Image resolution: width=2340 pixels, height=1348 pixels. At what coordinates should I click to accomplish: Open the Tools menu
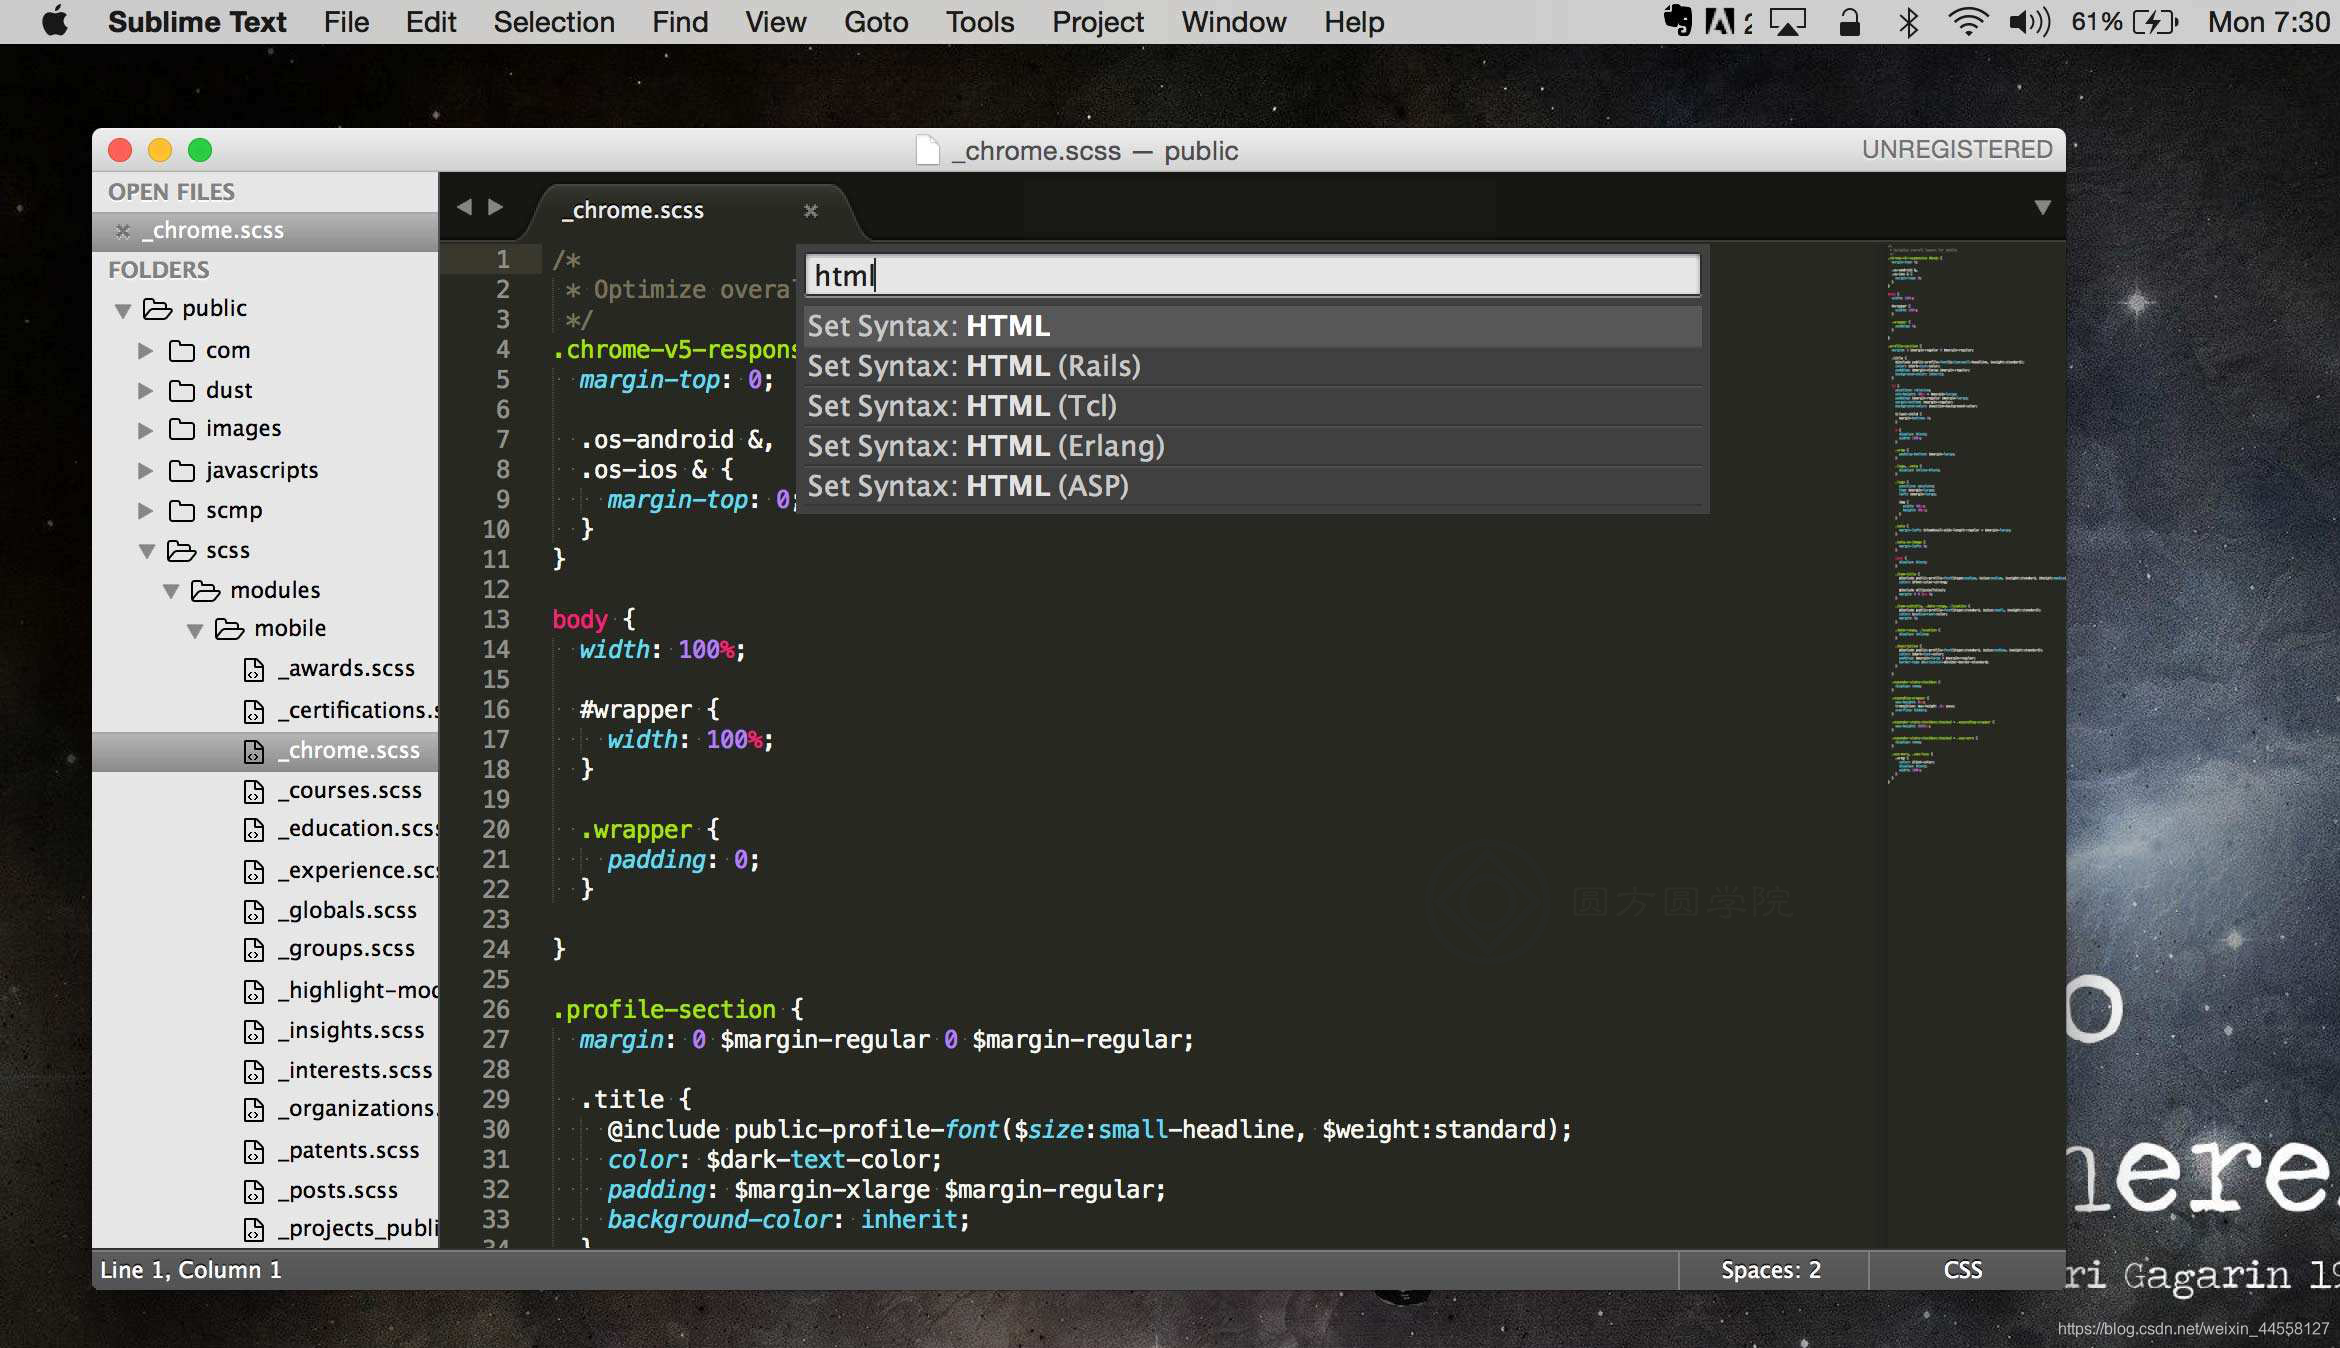[x=980, y=21]
